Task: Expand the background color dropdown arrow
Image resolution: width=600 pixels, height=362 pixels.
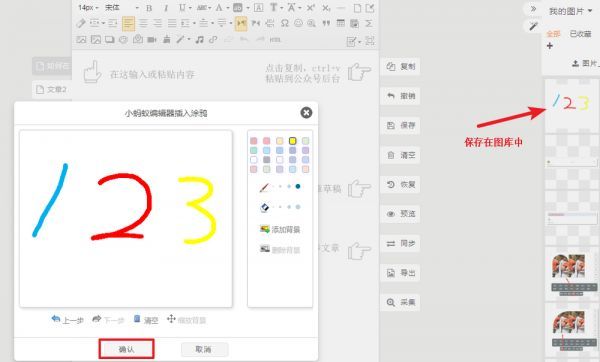Action: tap(248, 8)
